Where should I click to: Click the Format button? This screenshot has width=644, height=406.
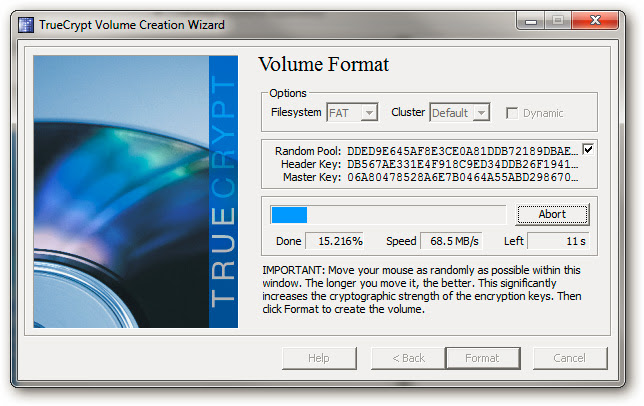(x=483, y=358)
